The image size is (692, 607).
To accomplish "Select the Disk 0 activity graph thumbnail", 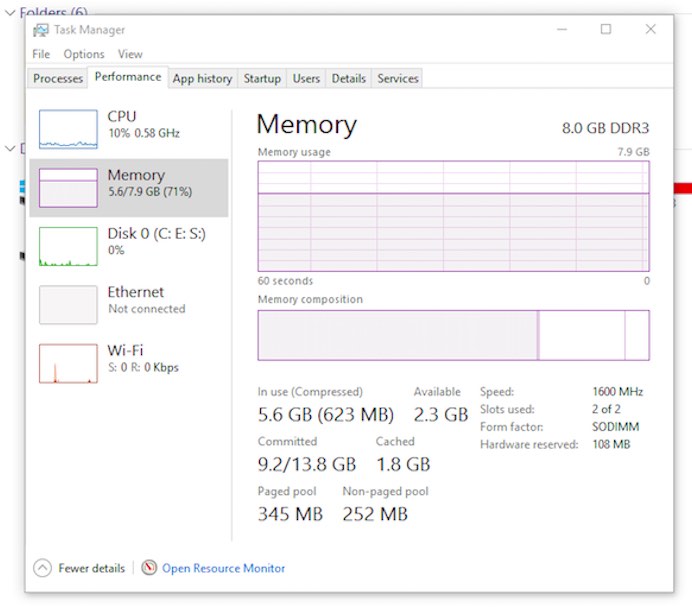I will click(x=68, y=246).
